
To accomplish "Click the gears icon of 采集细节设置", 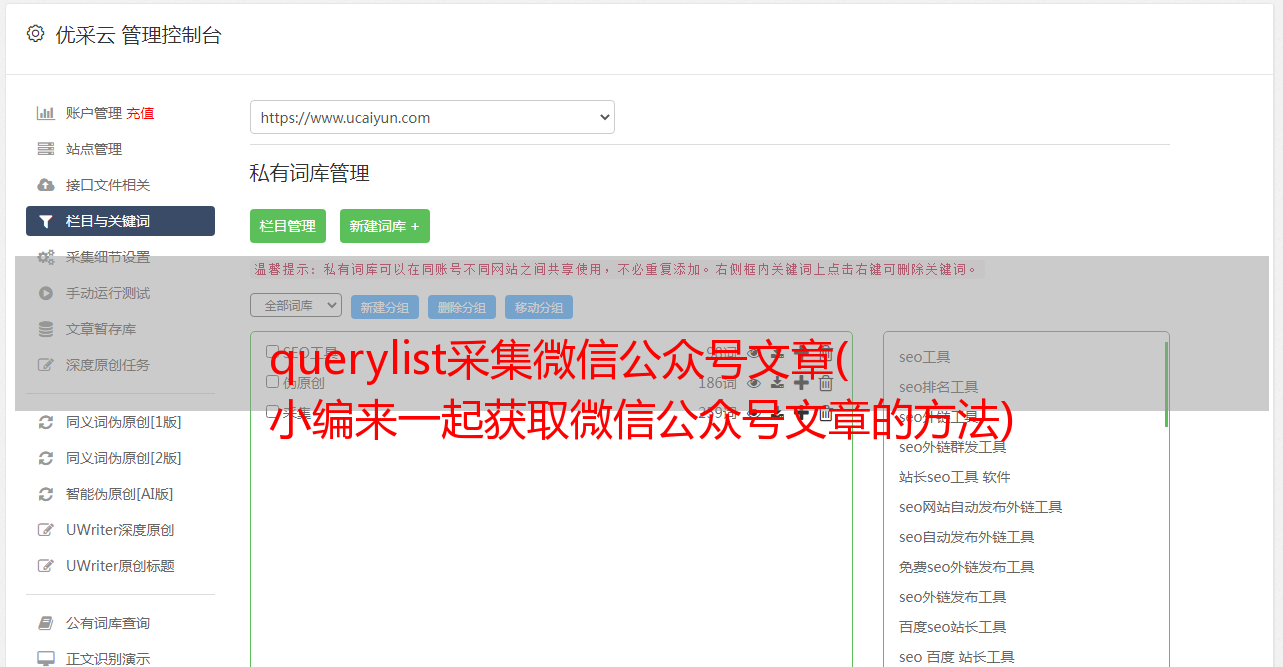I will pyautogui.click(x=46, y=257).
